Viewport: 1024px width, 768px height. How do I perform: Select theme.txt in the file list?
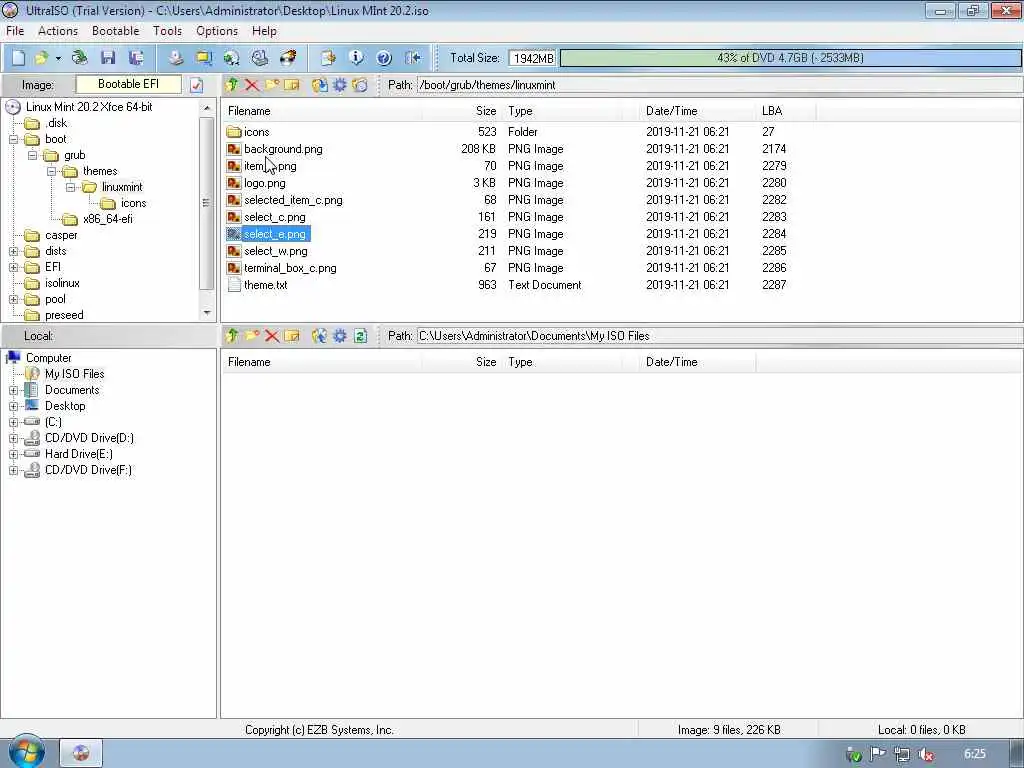[265, 285]
